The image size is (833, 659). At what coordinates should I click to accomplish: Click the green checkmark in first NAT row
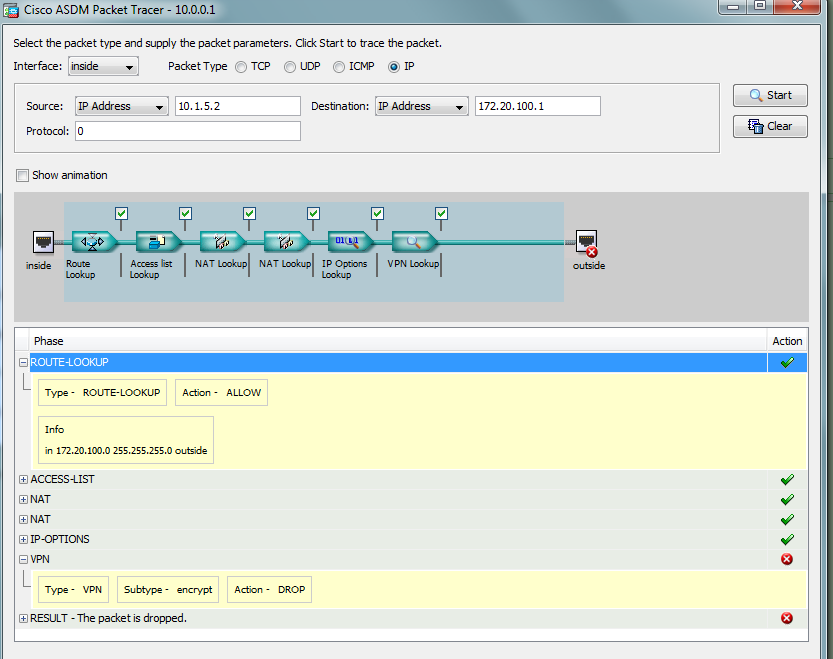click(787, 500)
